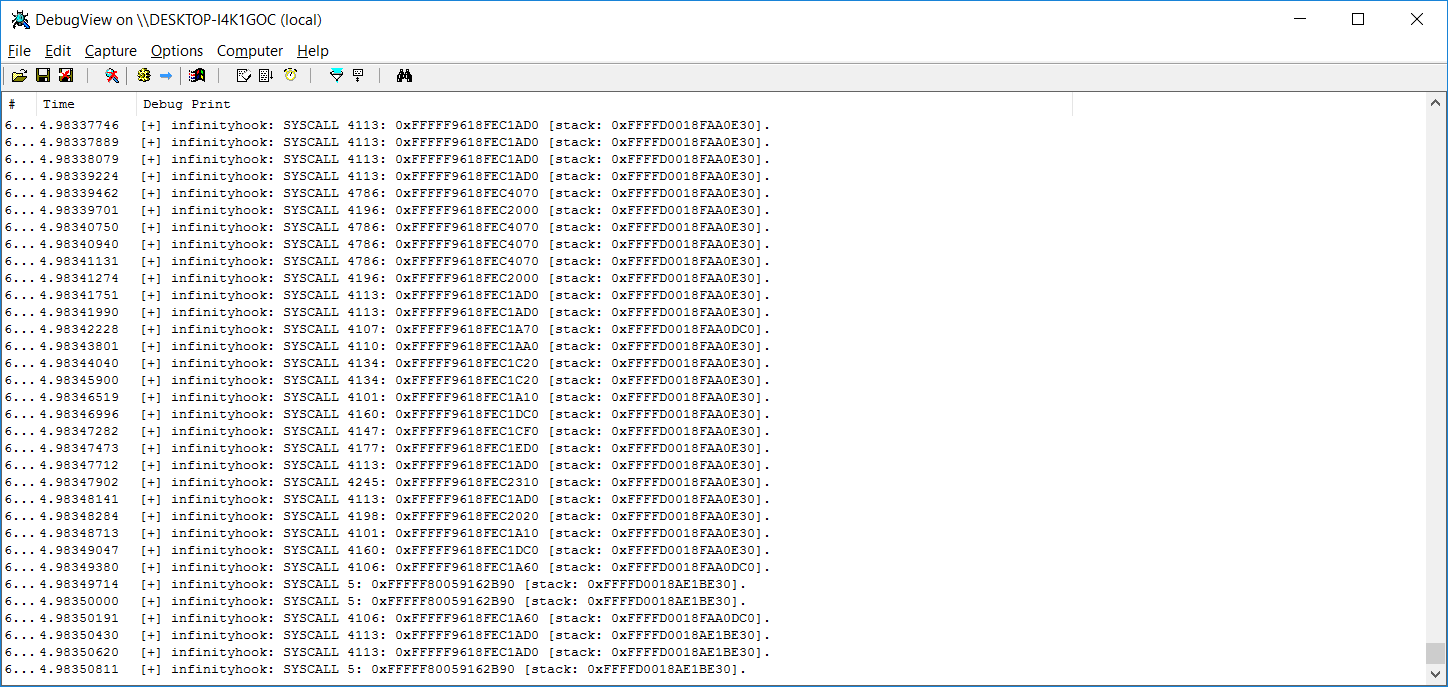Maximize the DebugView window
The height and width of the screenshot is (687, 1448).
[1357, 19]
